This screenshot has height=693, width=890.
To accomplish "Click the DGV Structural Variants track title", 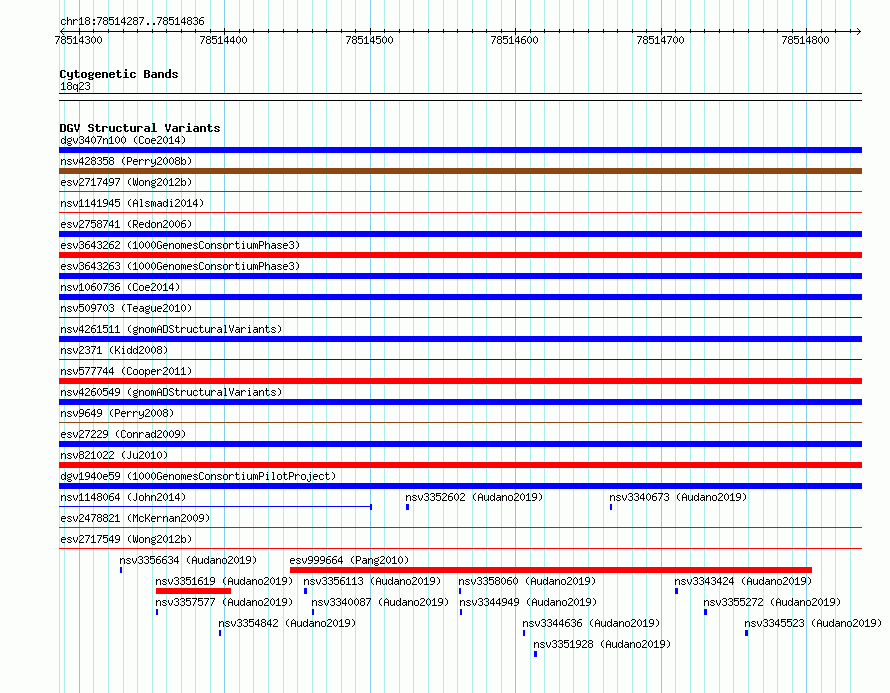I will tap(140, 128).
